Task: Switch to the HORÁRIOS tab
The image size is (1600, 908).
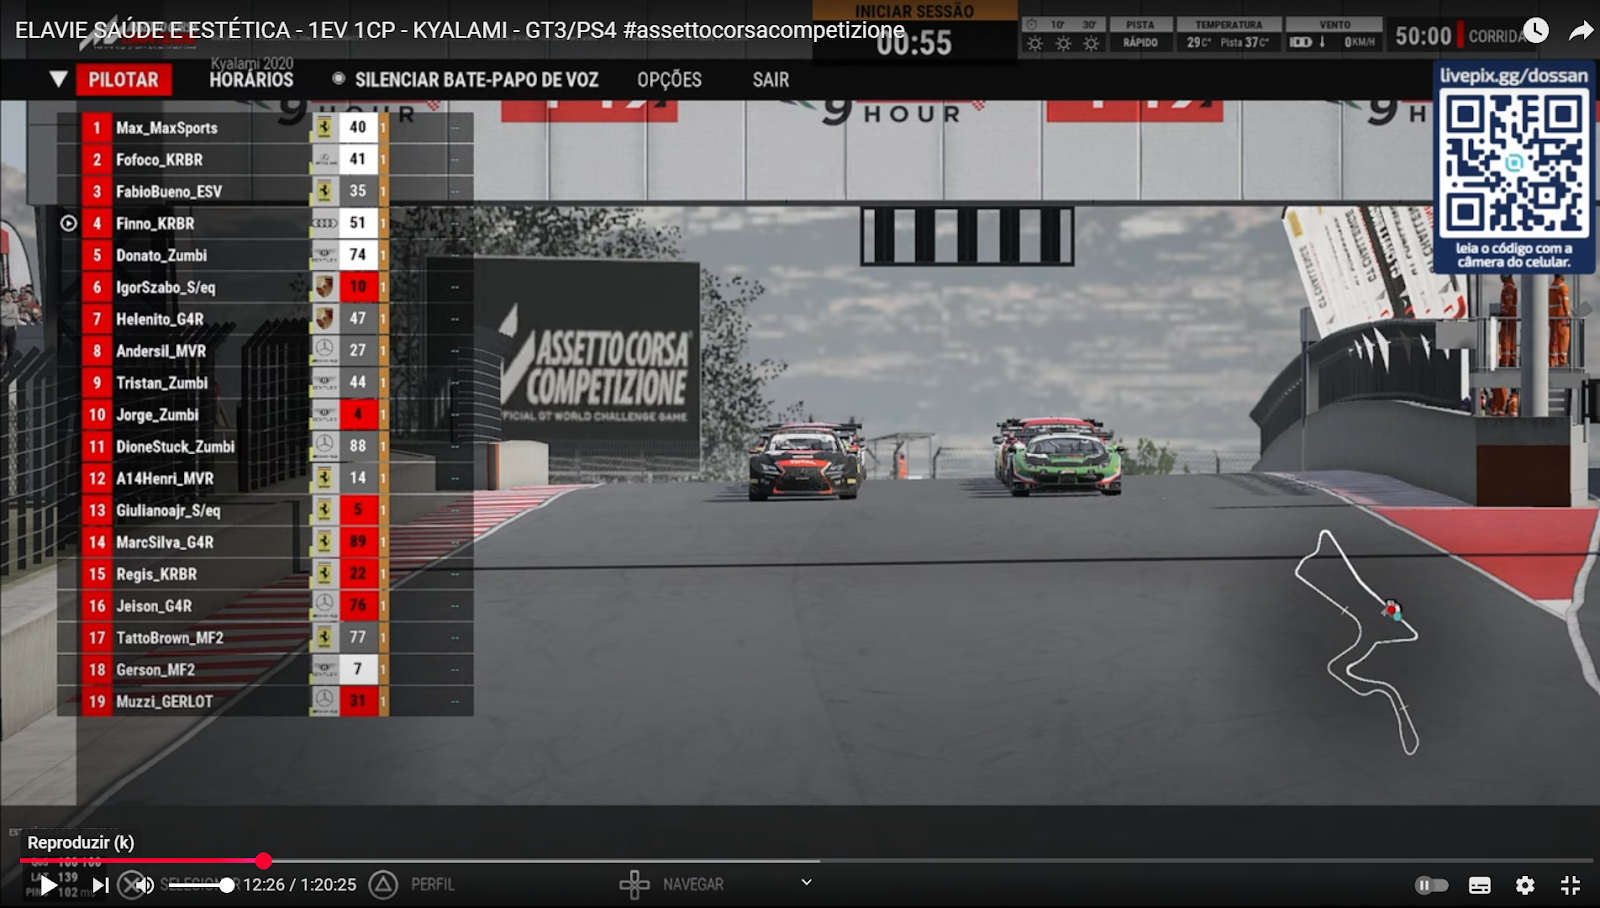Action: tap(251, 79)
